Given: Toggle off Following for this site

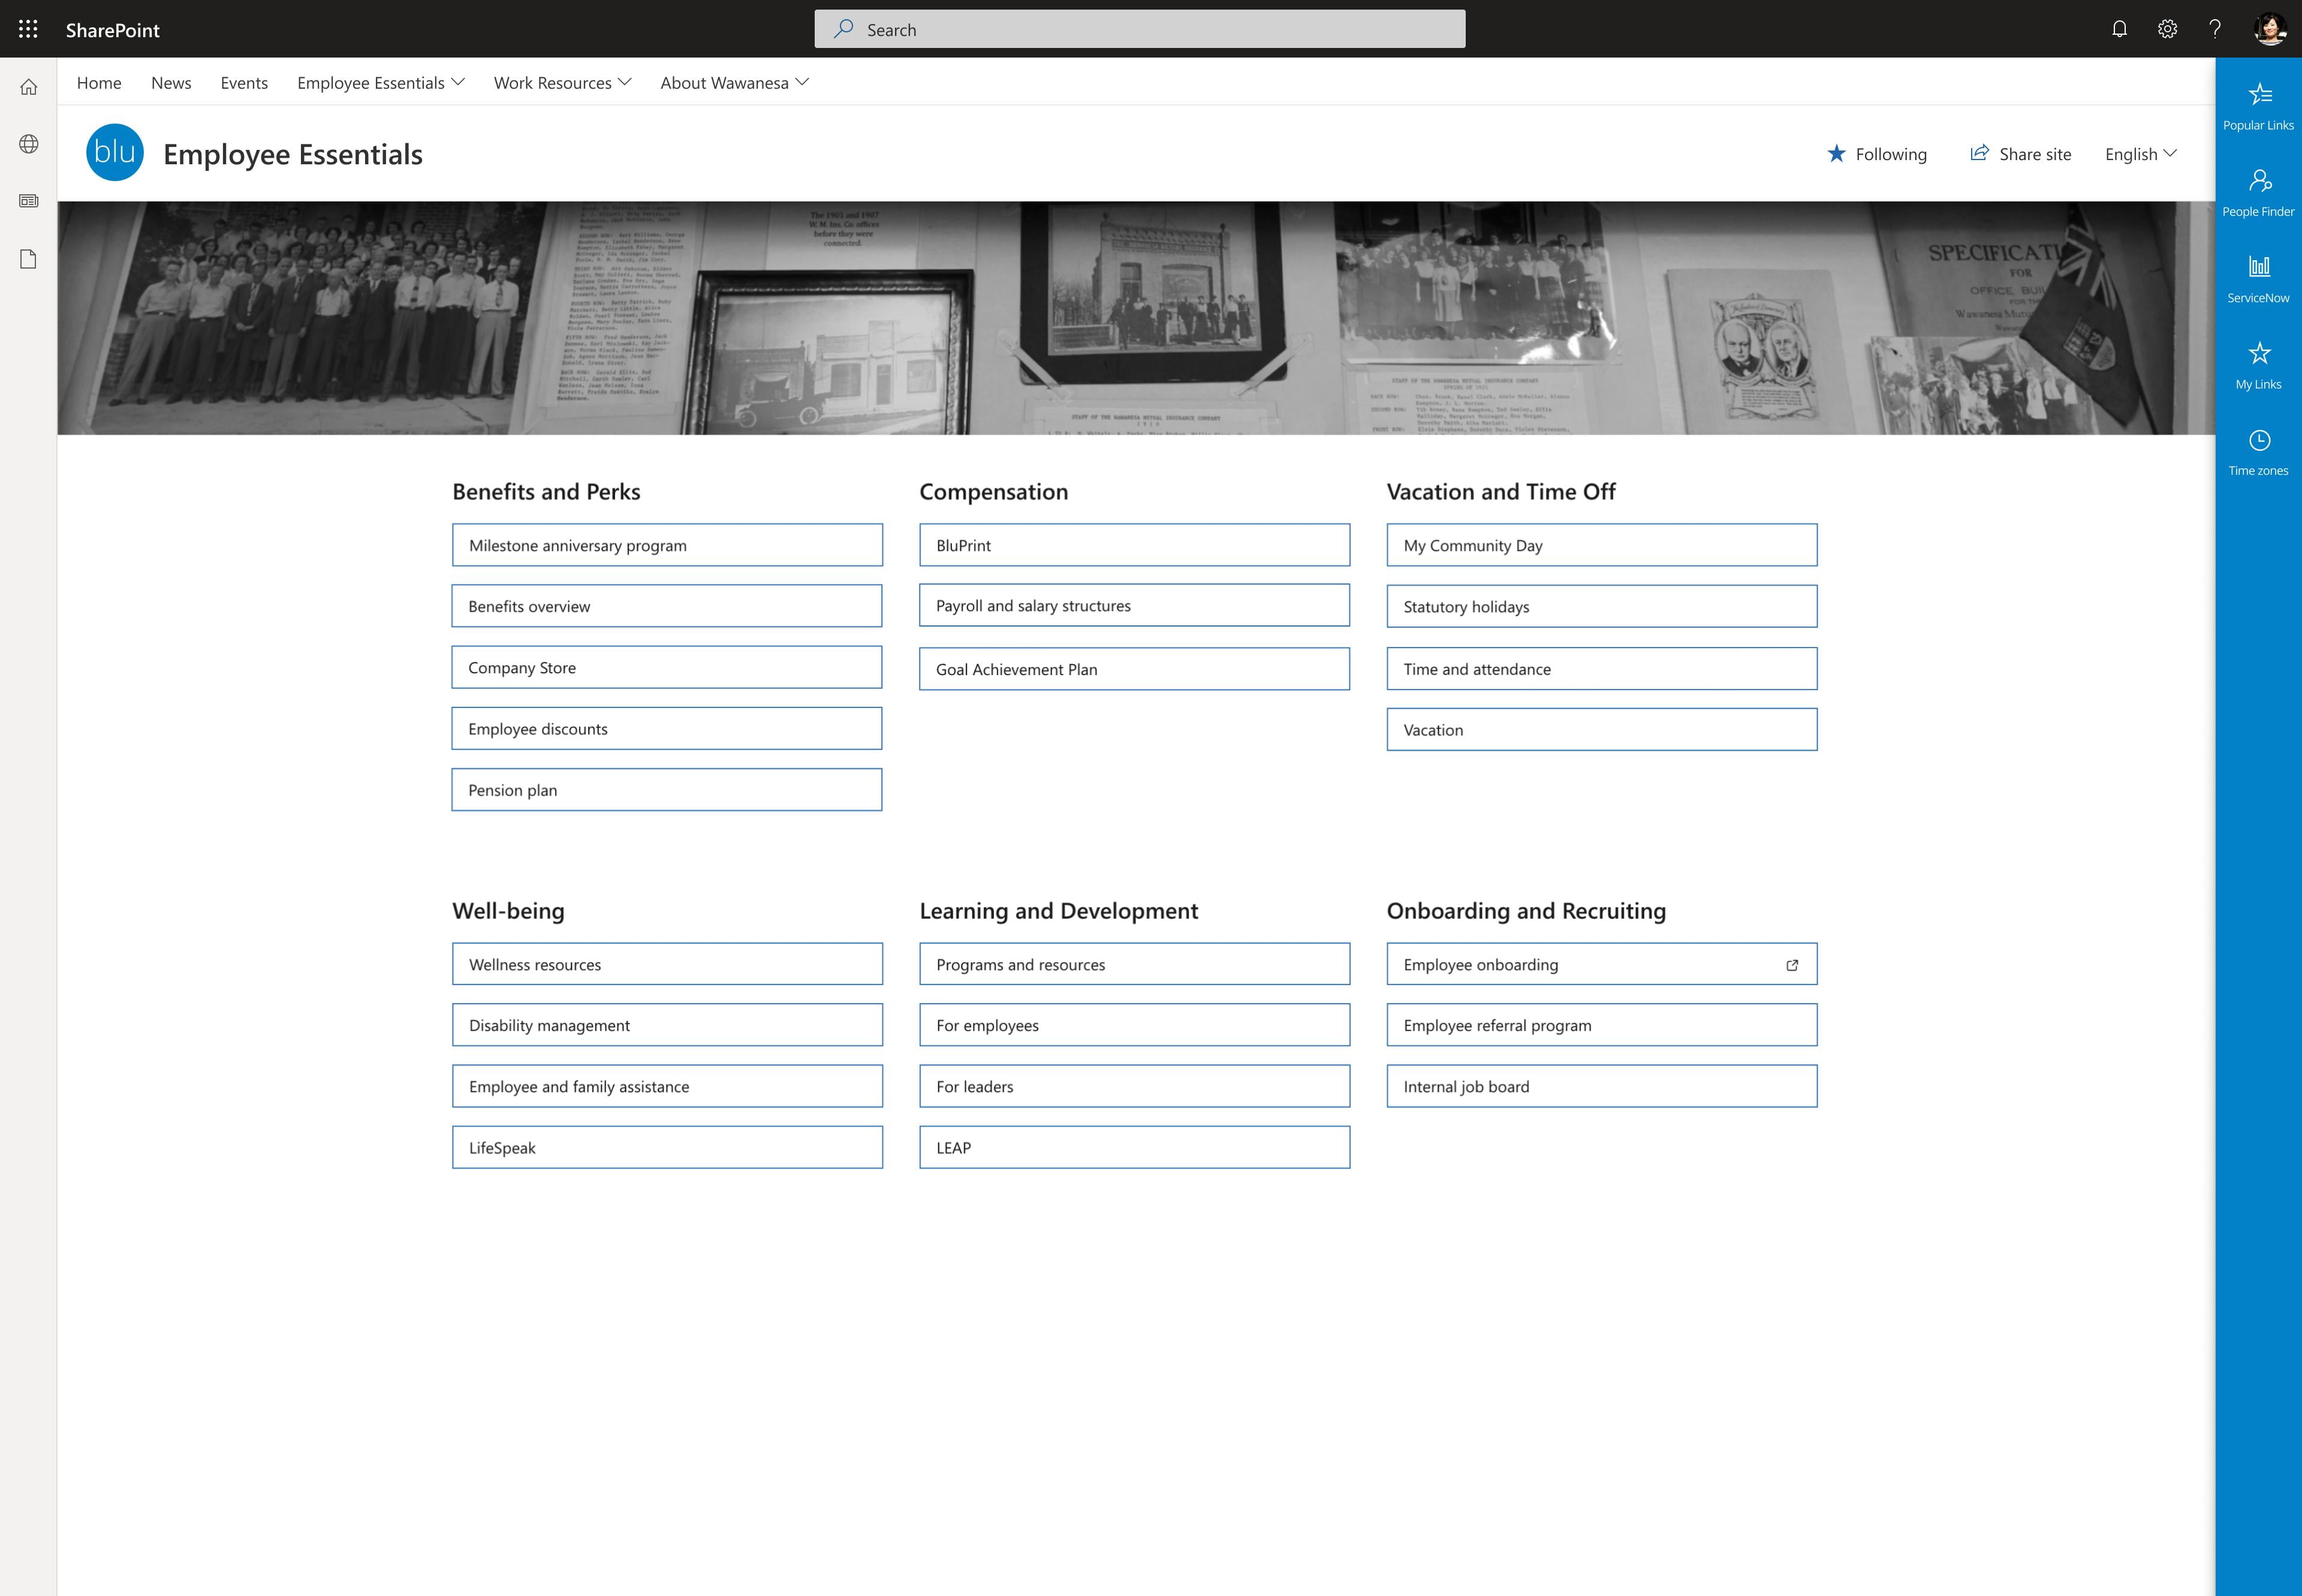Looking at the screenshot, I should (x=1879, y=154).
